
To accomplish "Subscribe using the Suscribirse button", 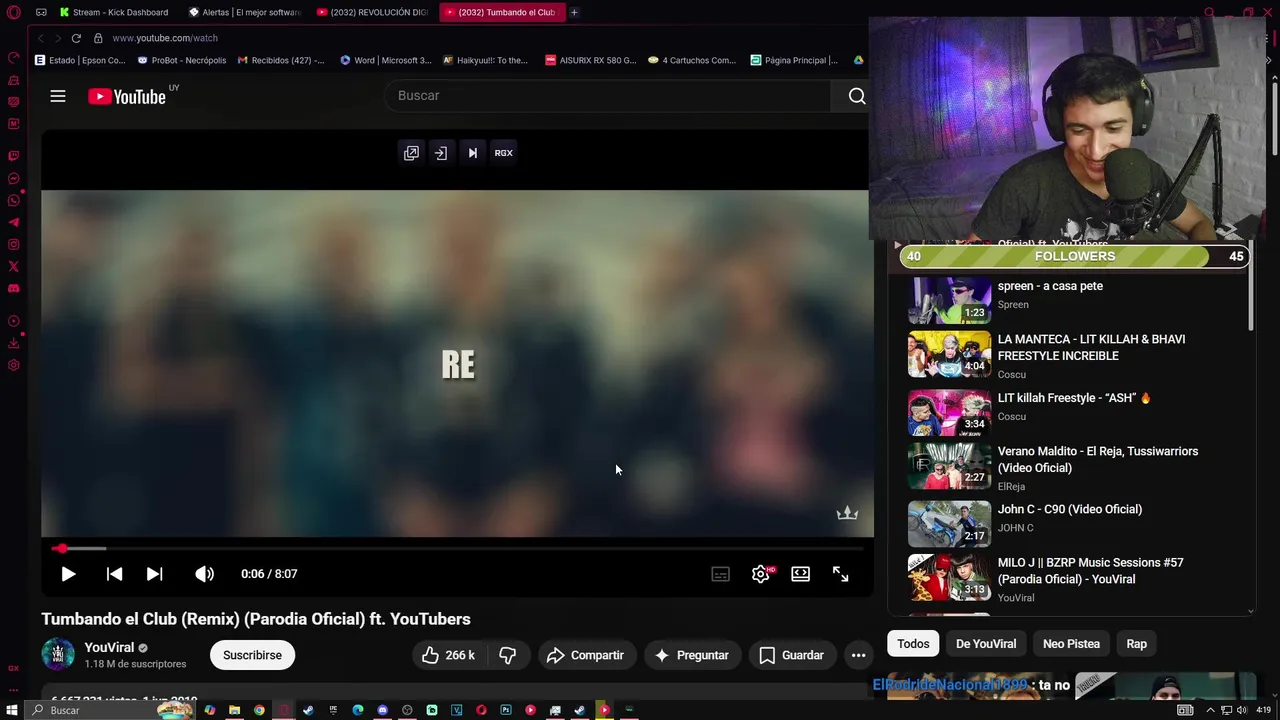I will (x=252, y=655).
